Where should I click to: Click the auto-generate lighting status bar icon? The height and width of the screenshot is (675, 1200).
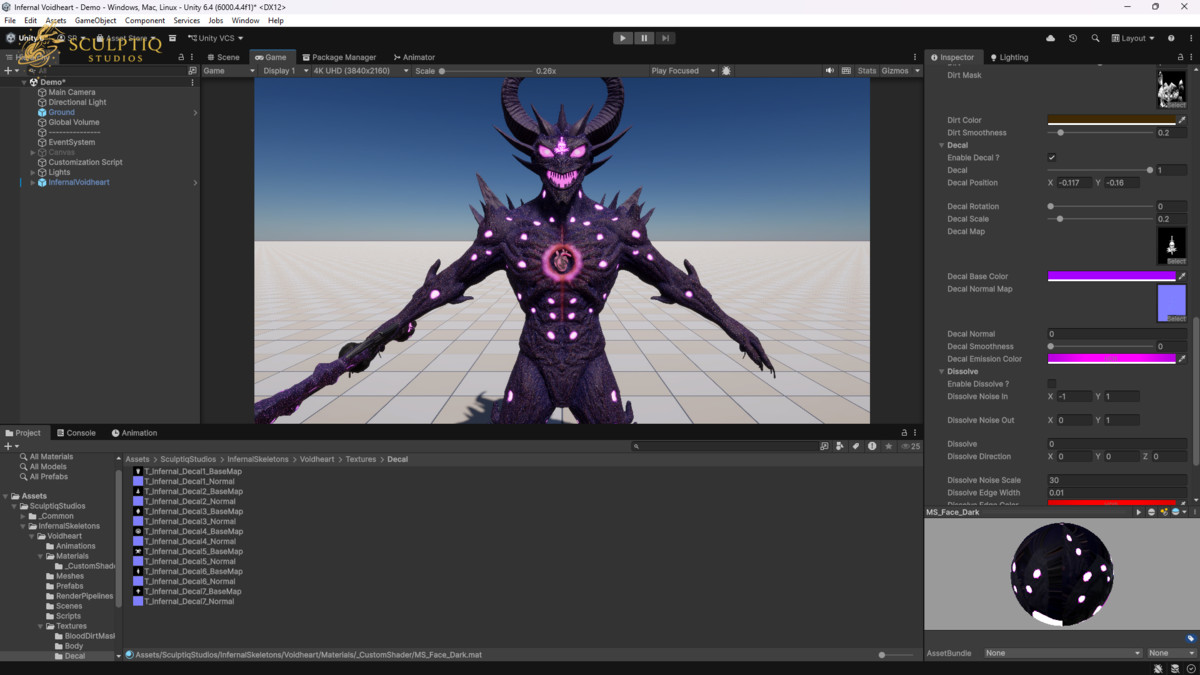(1175, 668)
